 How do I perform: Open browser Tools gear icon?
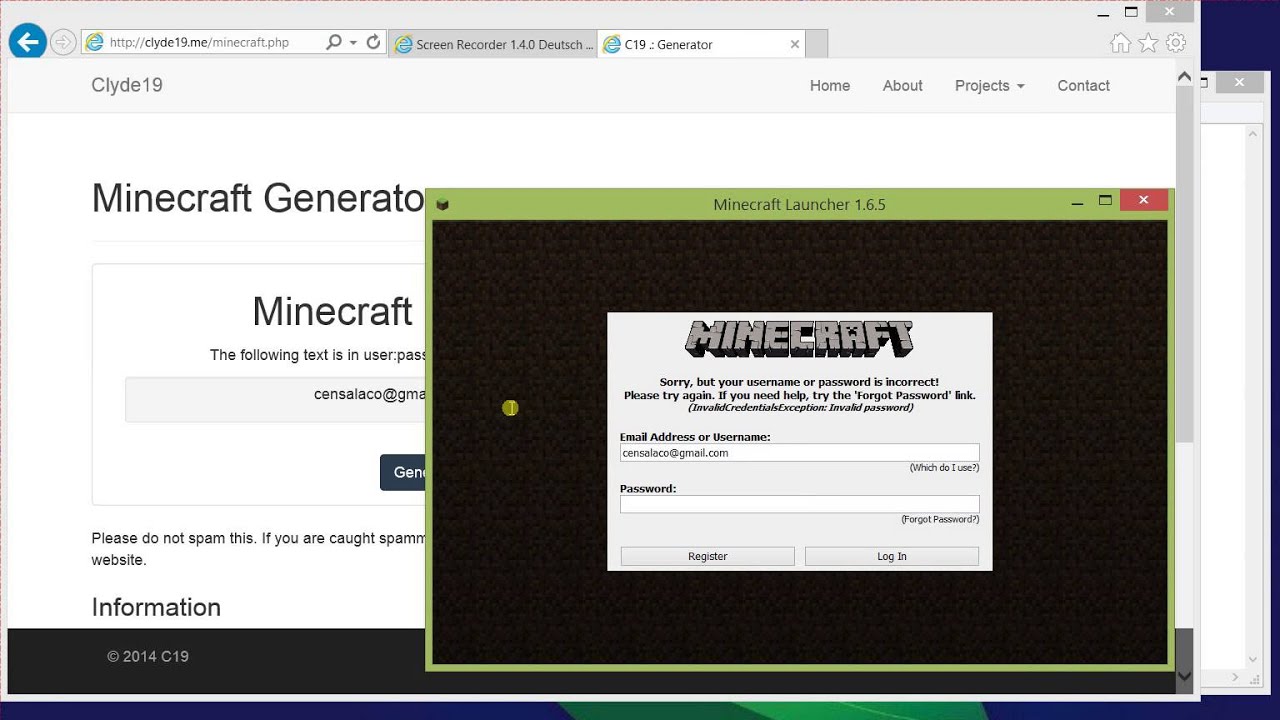[x=1176, y=43]
